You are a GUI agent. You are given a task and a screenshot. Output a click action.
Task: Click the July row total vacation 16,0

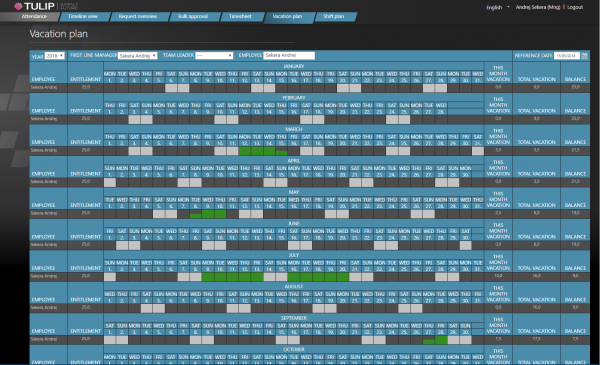coord(536,276)
